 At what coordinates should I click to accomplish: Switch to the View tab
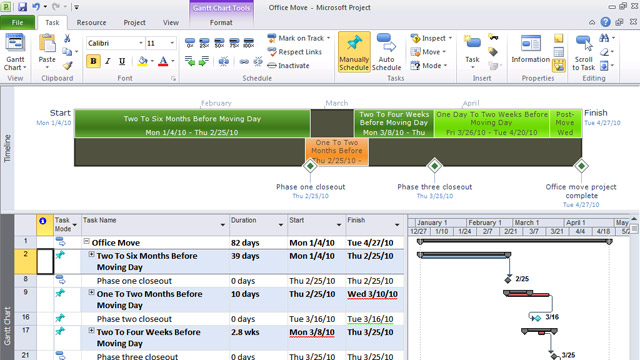coord(171,22)
